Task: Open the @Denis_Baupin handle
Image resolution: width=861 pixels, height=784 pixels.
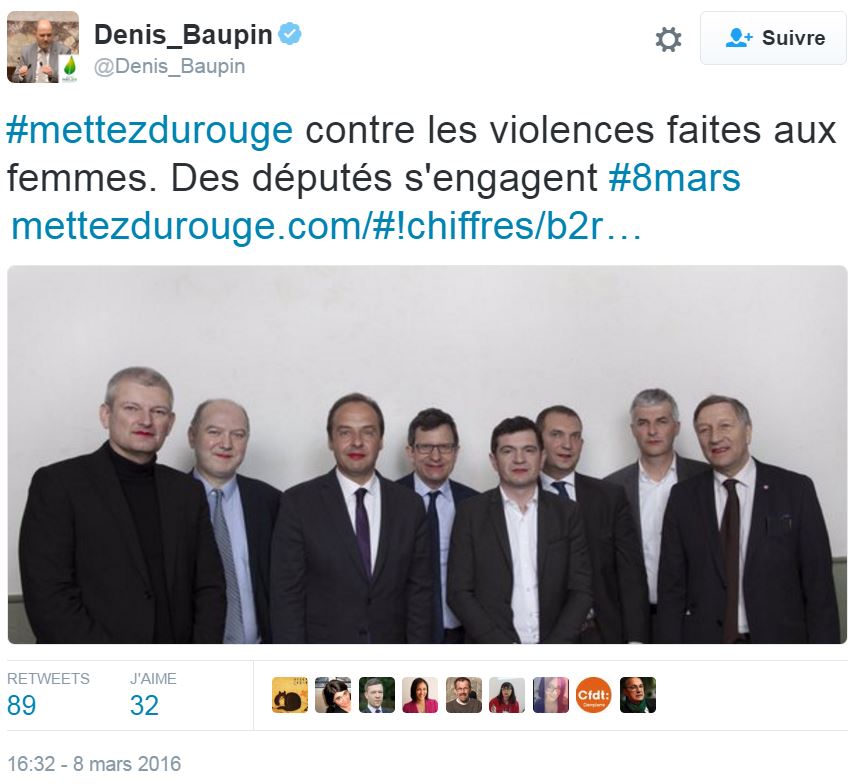Action: click(x=170, y=66)
